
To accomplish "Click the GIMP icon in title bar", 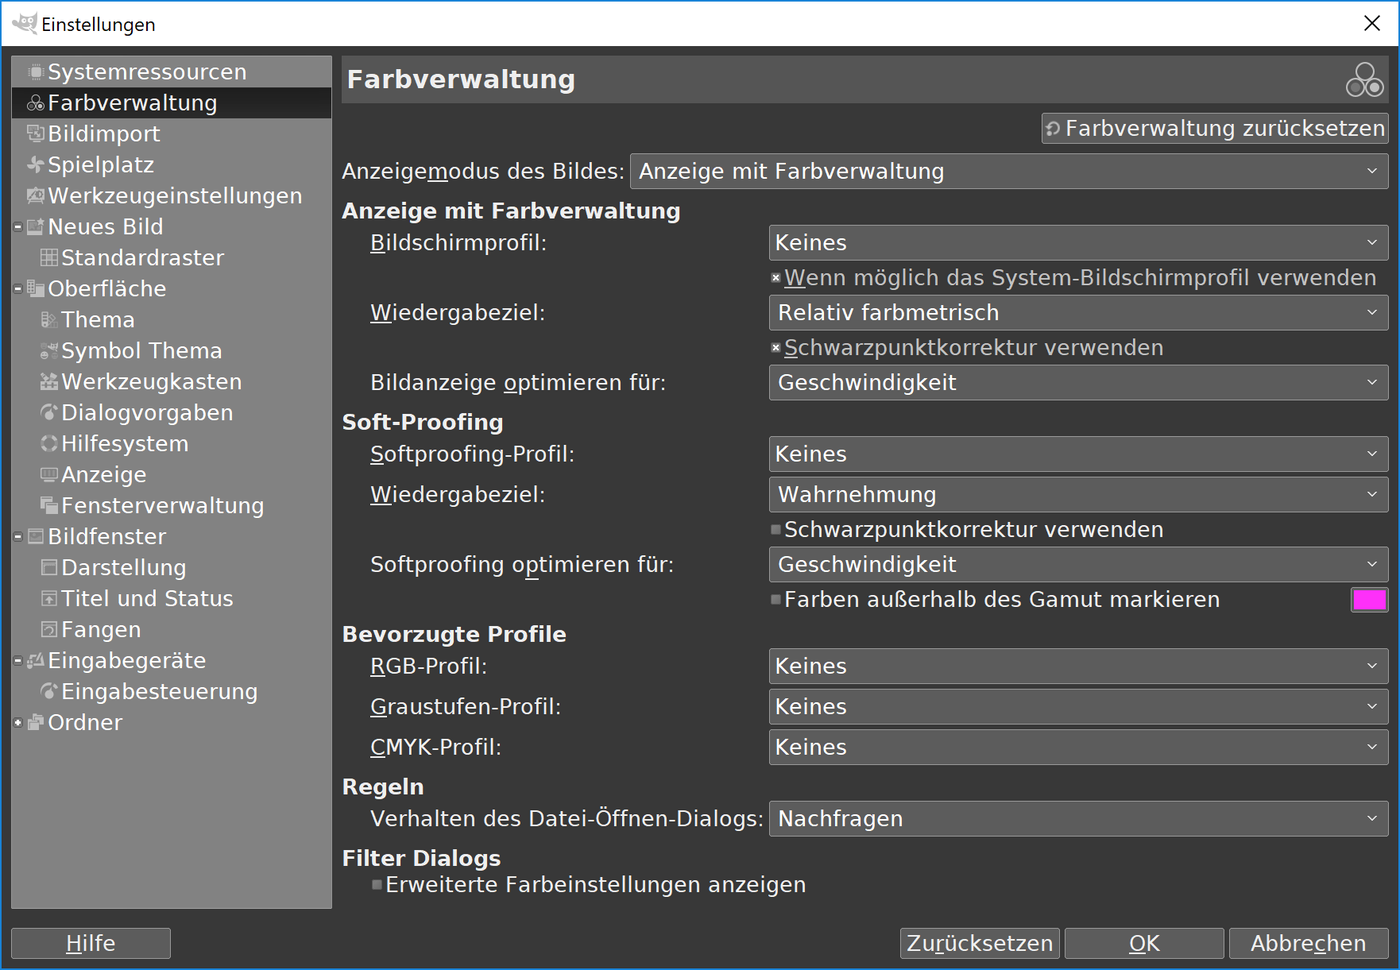I will click(24, 23).
